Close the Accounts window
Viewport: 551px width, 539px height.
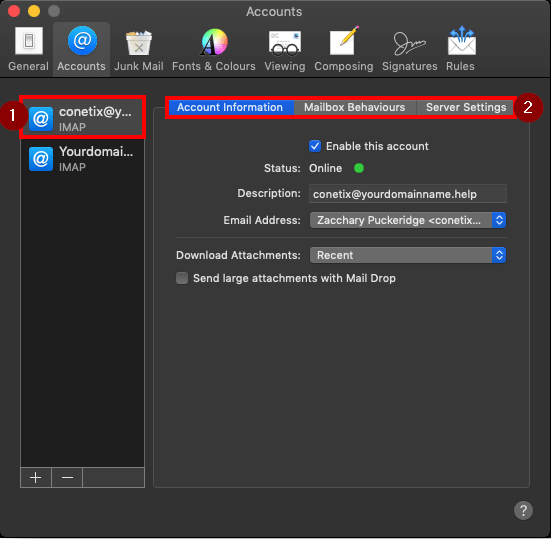click(x=14, y=11)
